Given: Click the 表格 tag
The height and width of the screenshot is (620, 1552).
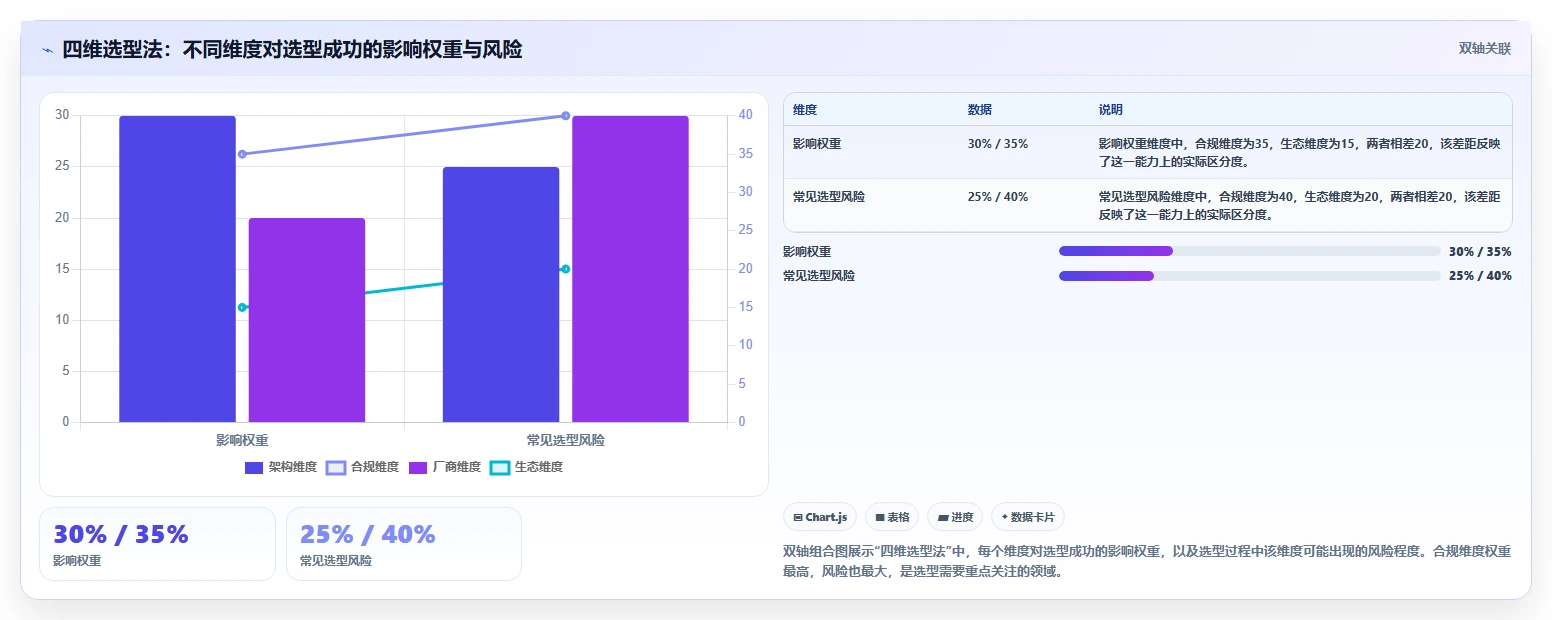Looking at the screenshot, I should coord(892,517).
